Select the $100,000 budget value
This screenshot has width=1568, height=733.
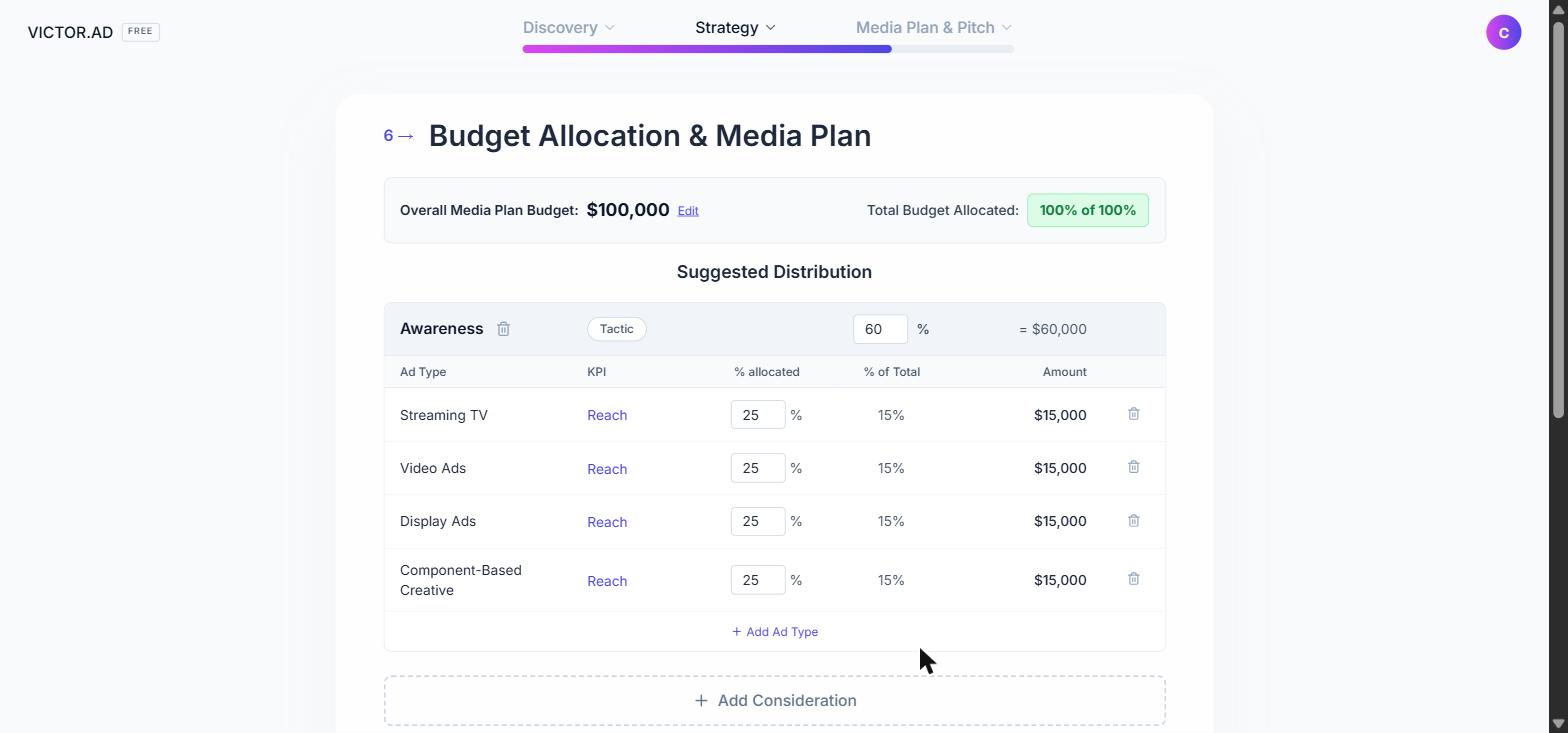[x=628, y=210]
